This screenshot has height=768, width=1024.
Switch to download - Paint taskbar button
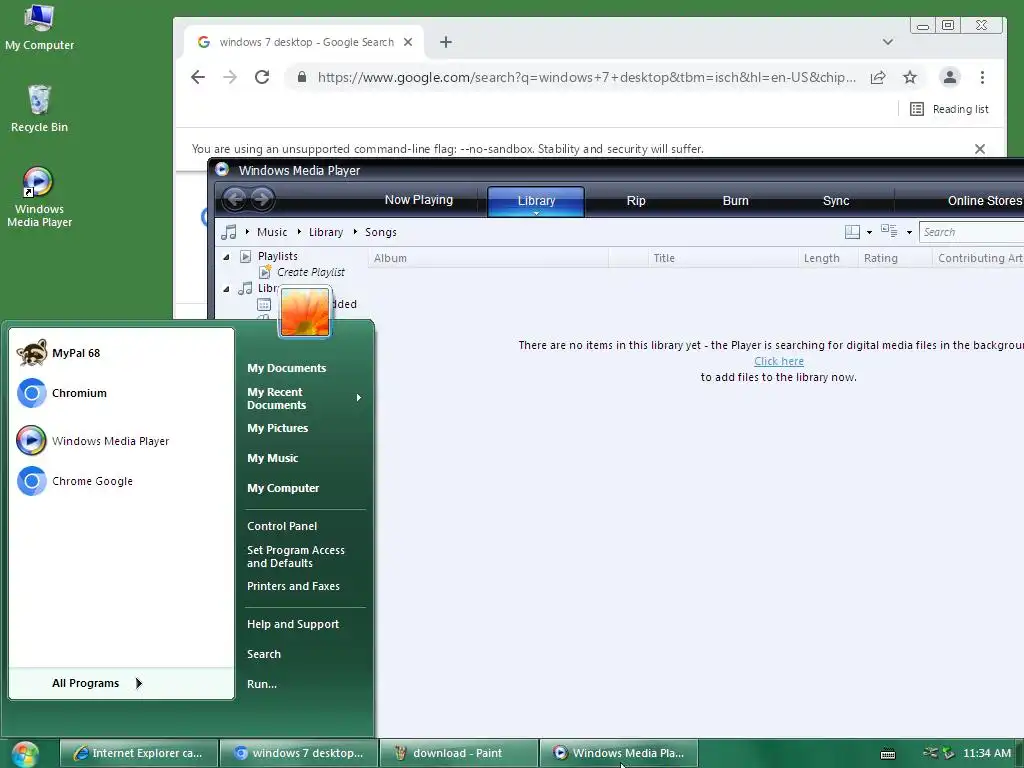(x=458, y=753)
